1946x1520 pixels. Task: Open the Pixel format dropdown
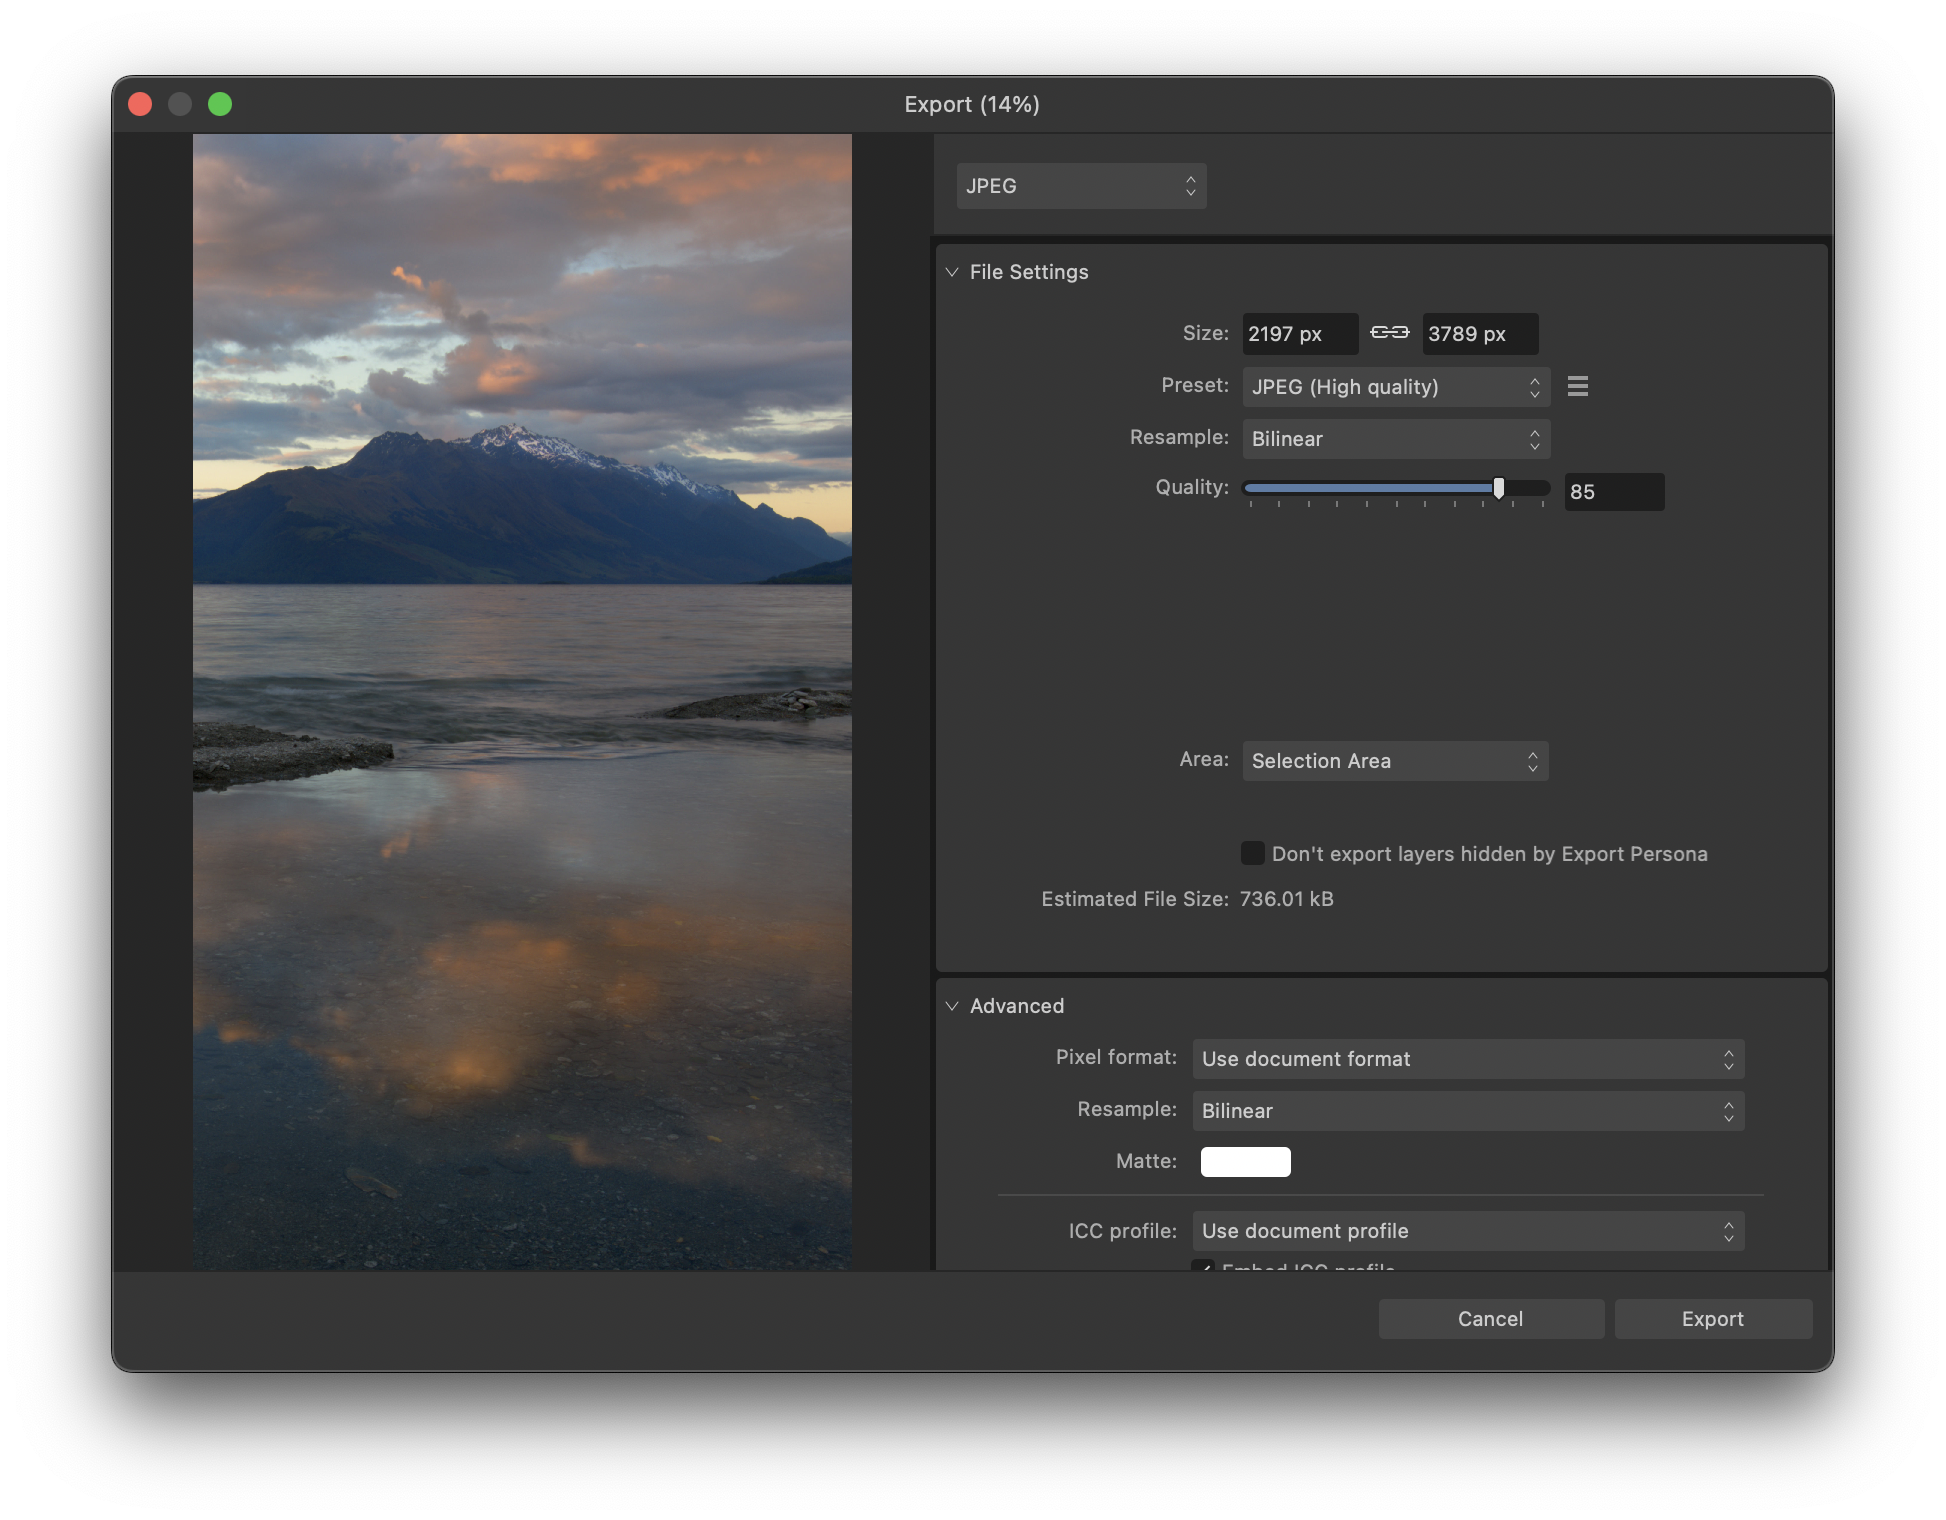[x=1467, y=1059]
